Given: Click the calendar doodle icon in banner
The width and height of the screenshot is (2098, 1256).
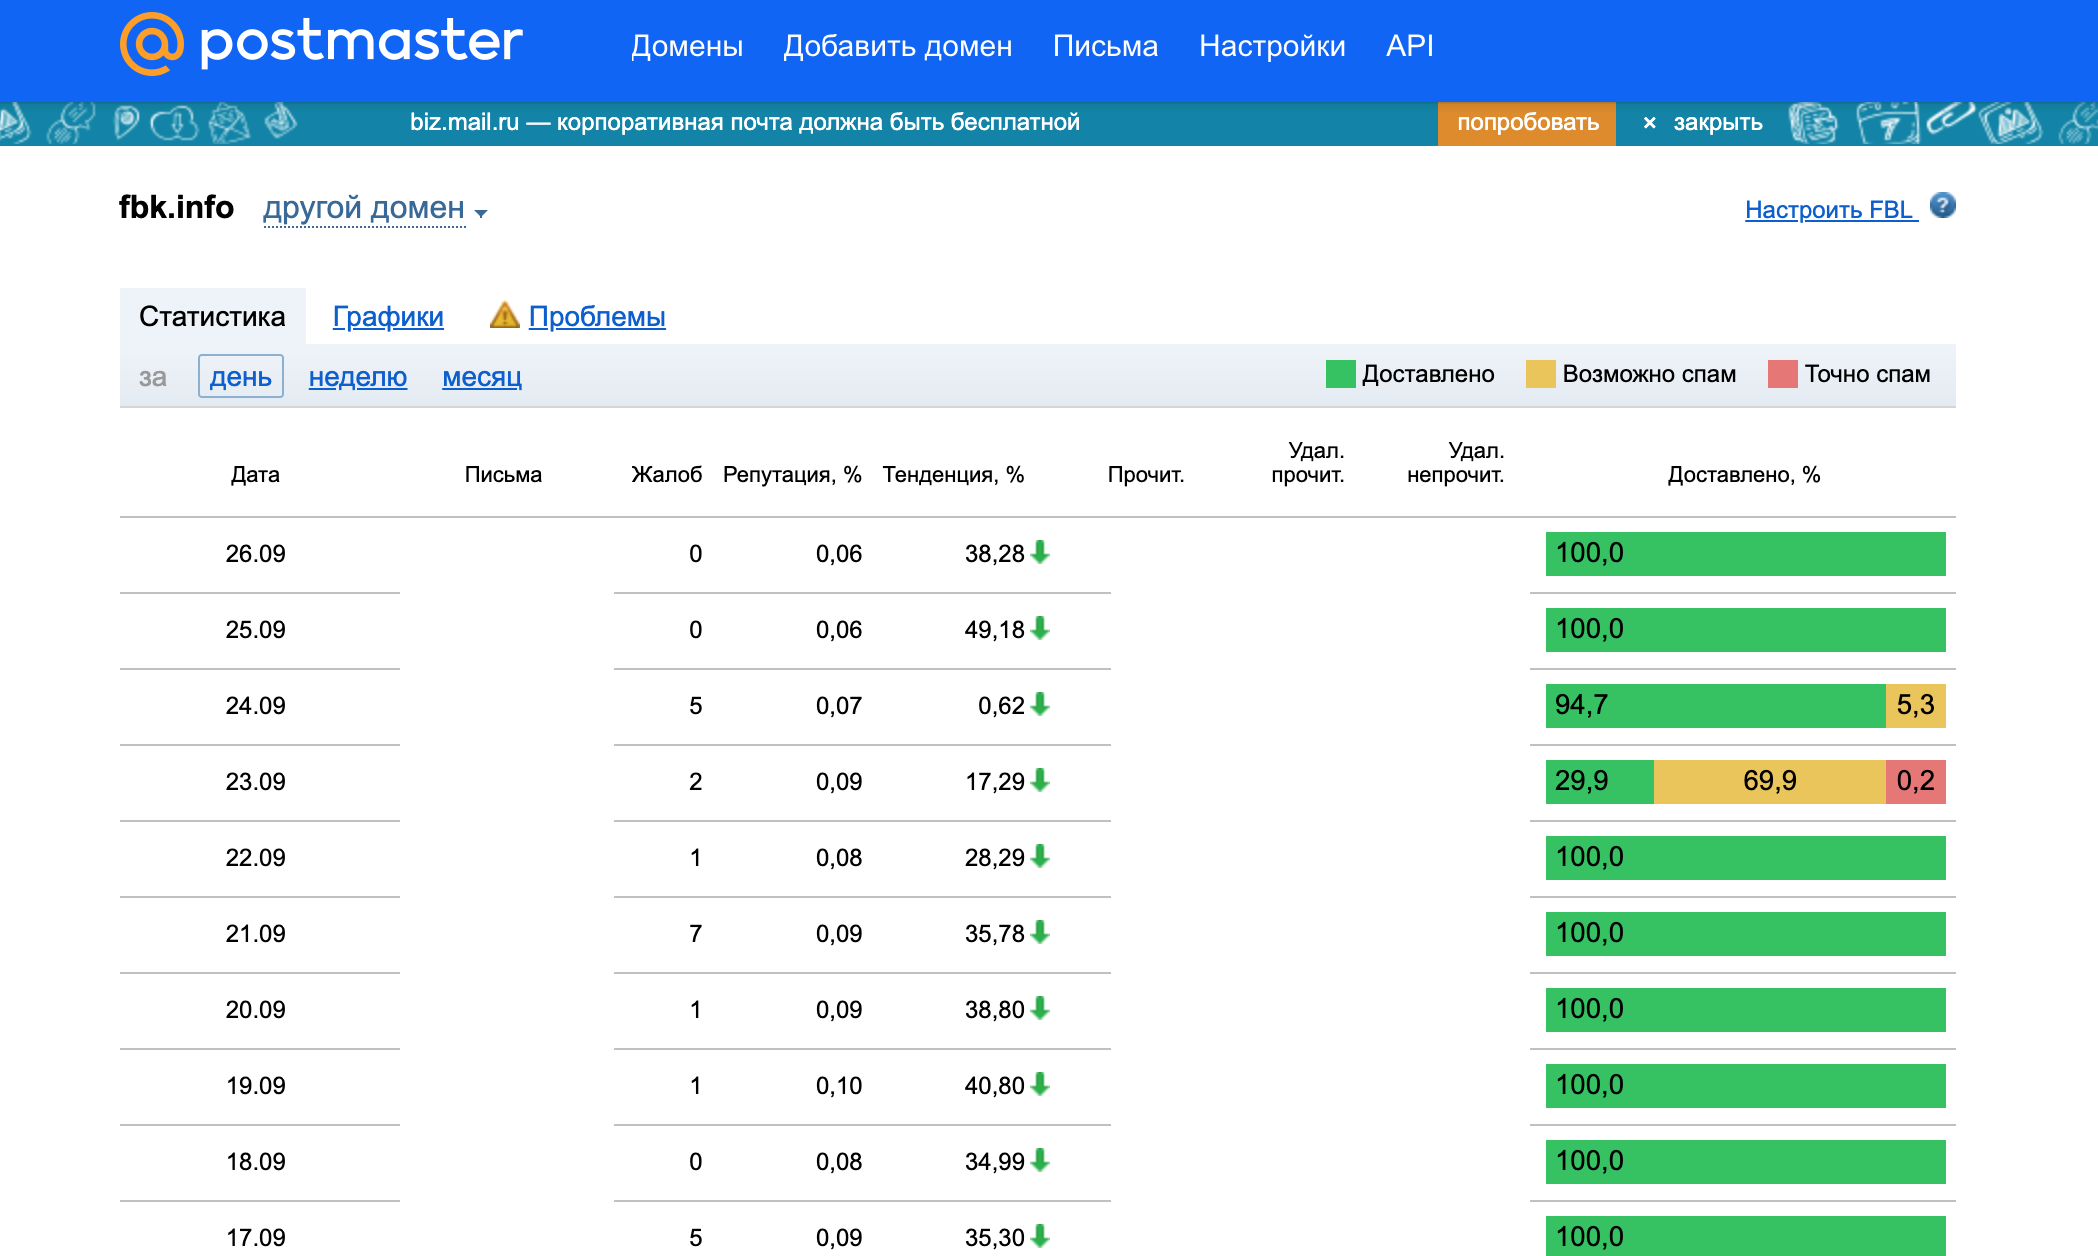Looking at the screenshot, I should coord(1886,124).
